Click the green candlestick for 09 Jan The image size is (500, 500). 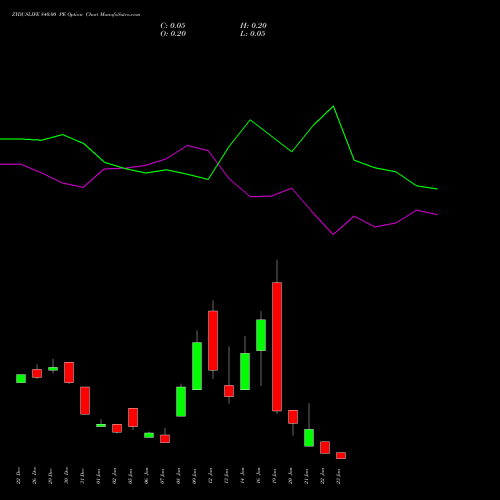197,366
